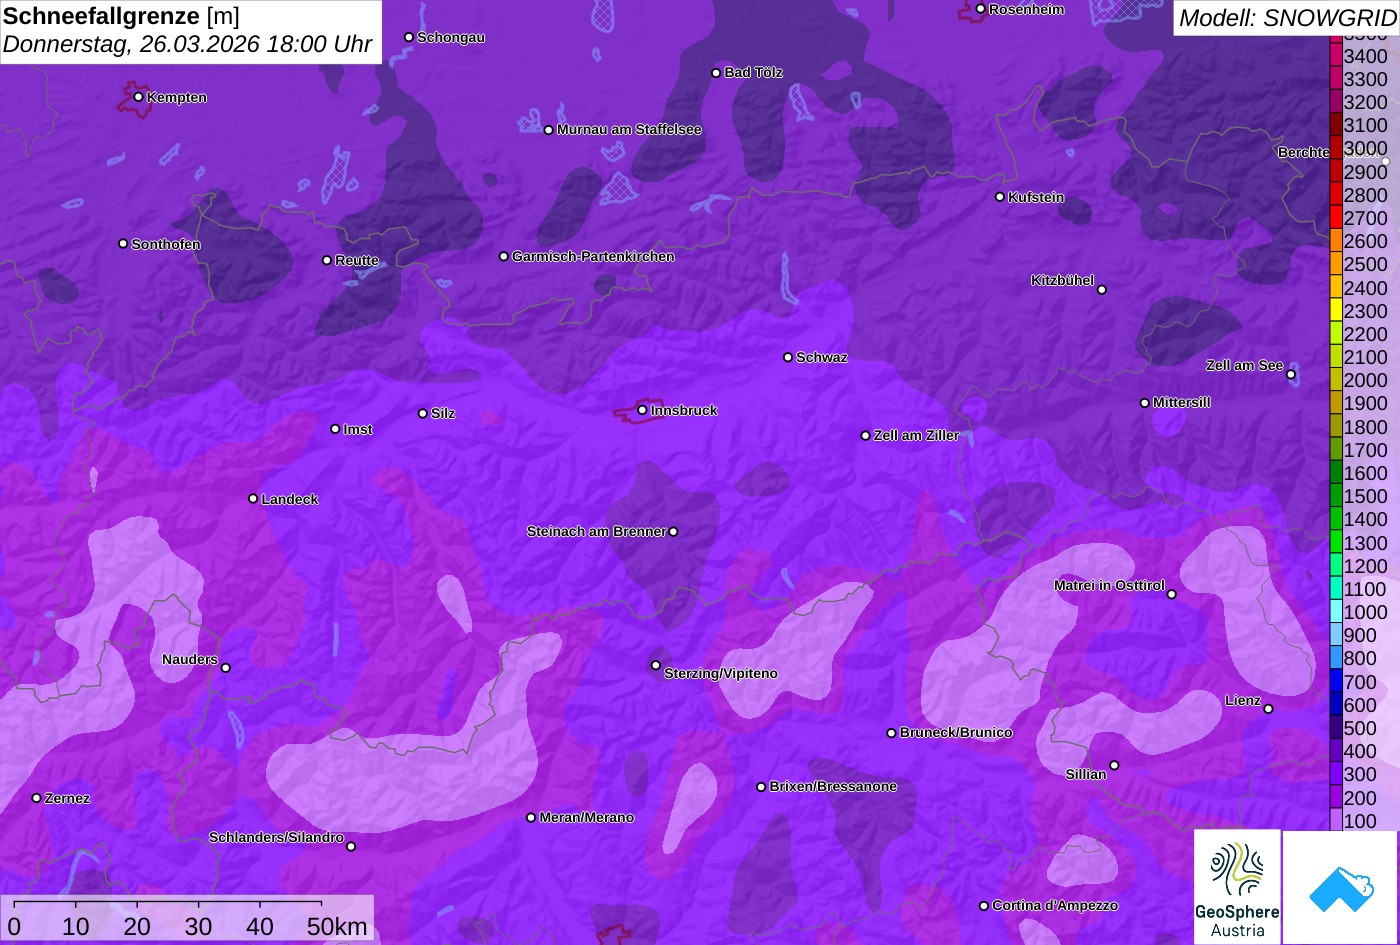Viewport: 1400px width, 945px height.
Task: Click the Brixen/Bressanone label
Action: click(x=833, y=787)
